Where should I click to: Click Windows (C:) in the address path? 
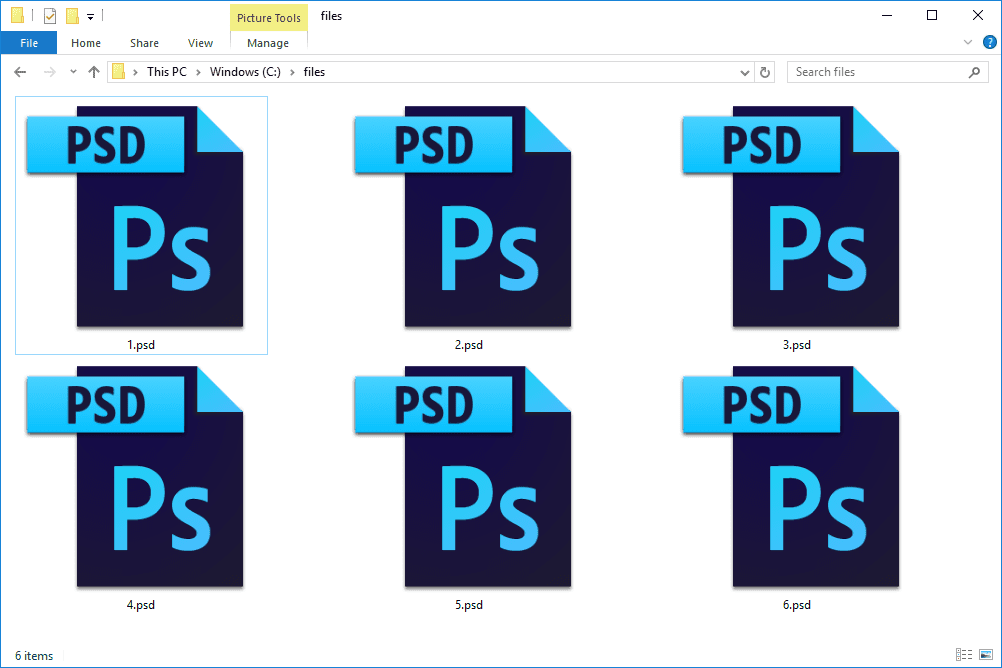click(245, 72)
